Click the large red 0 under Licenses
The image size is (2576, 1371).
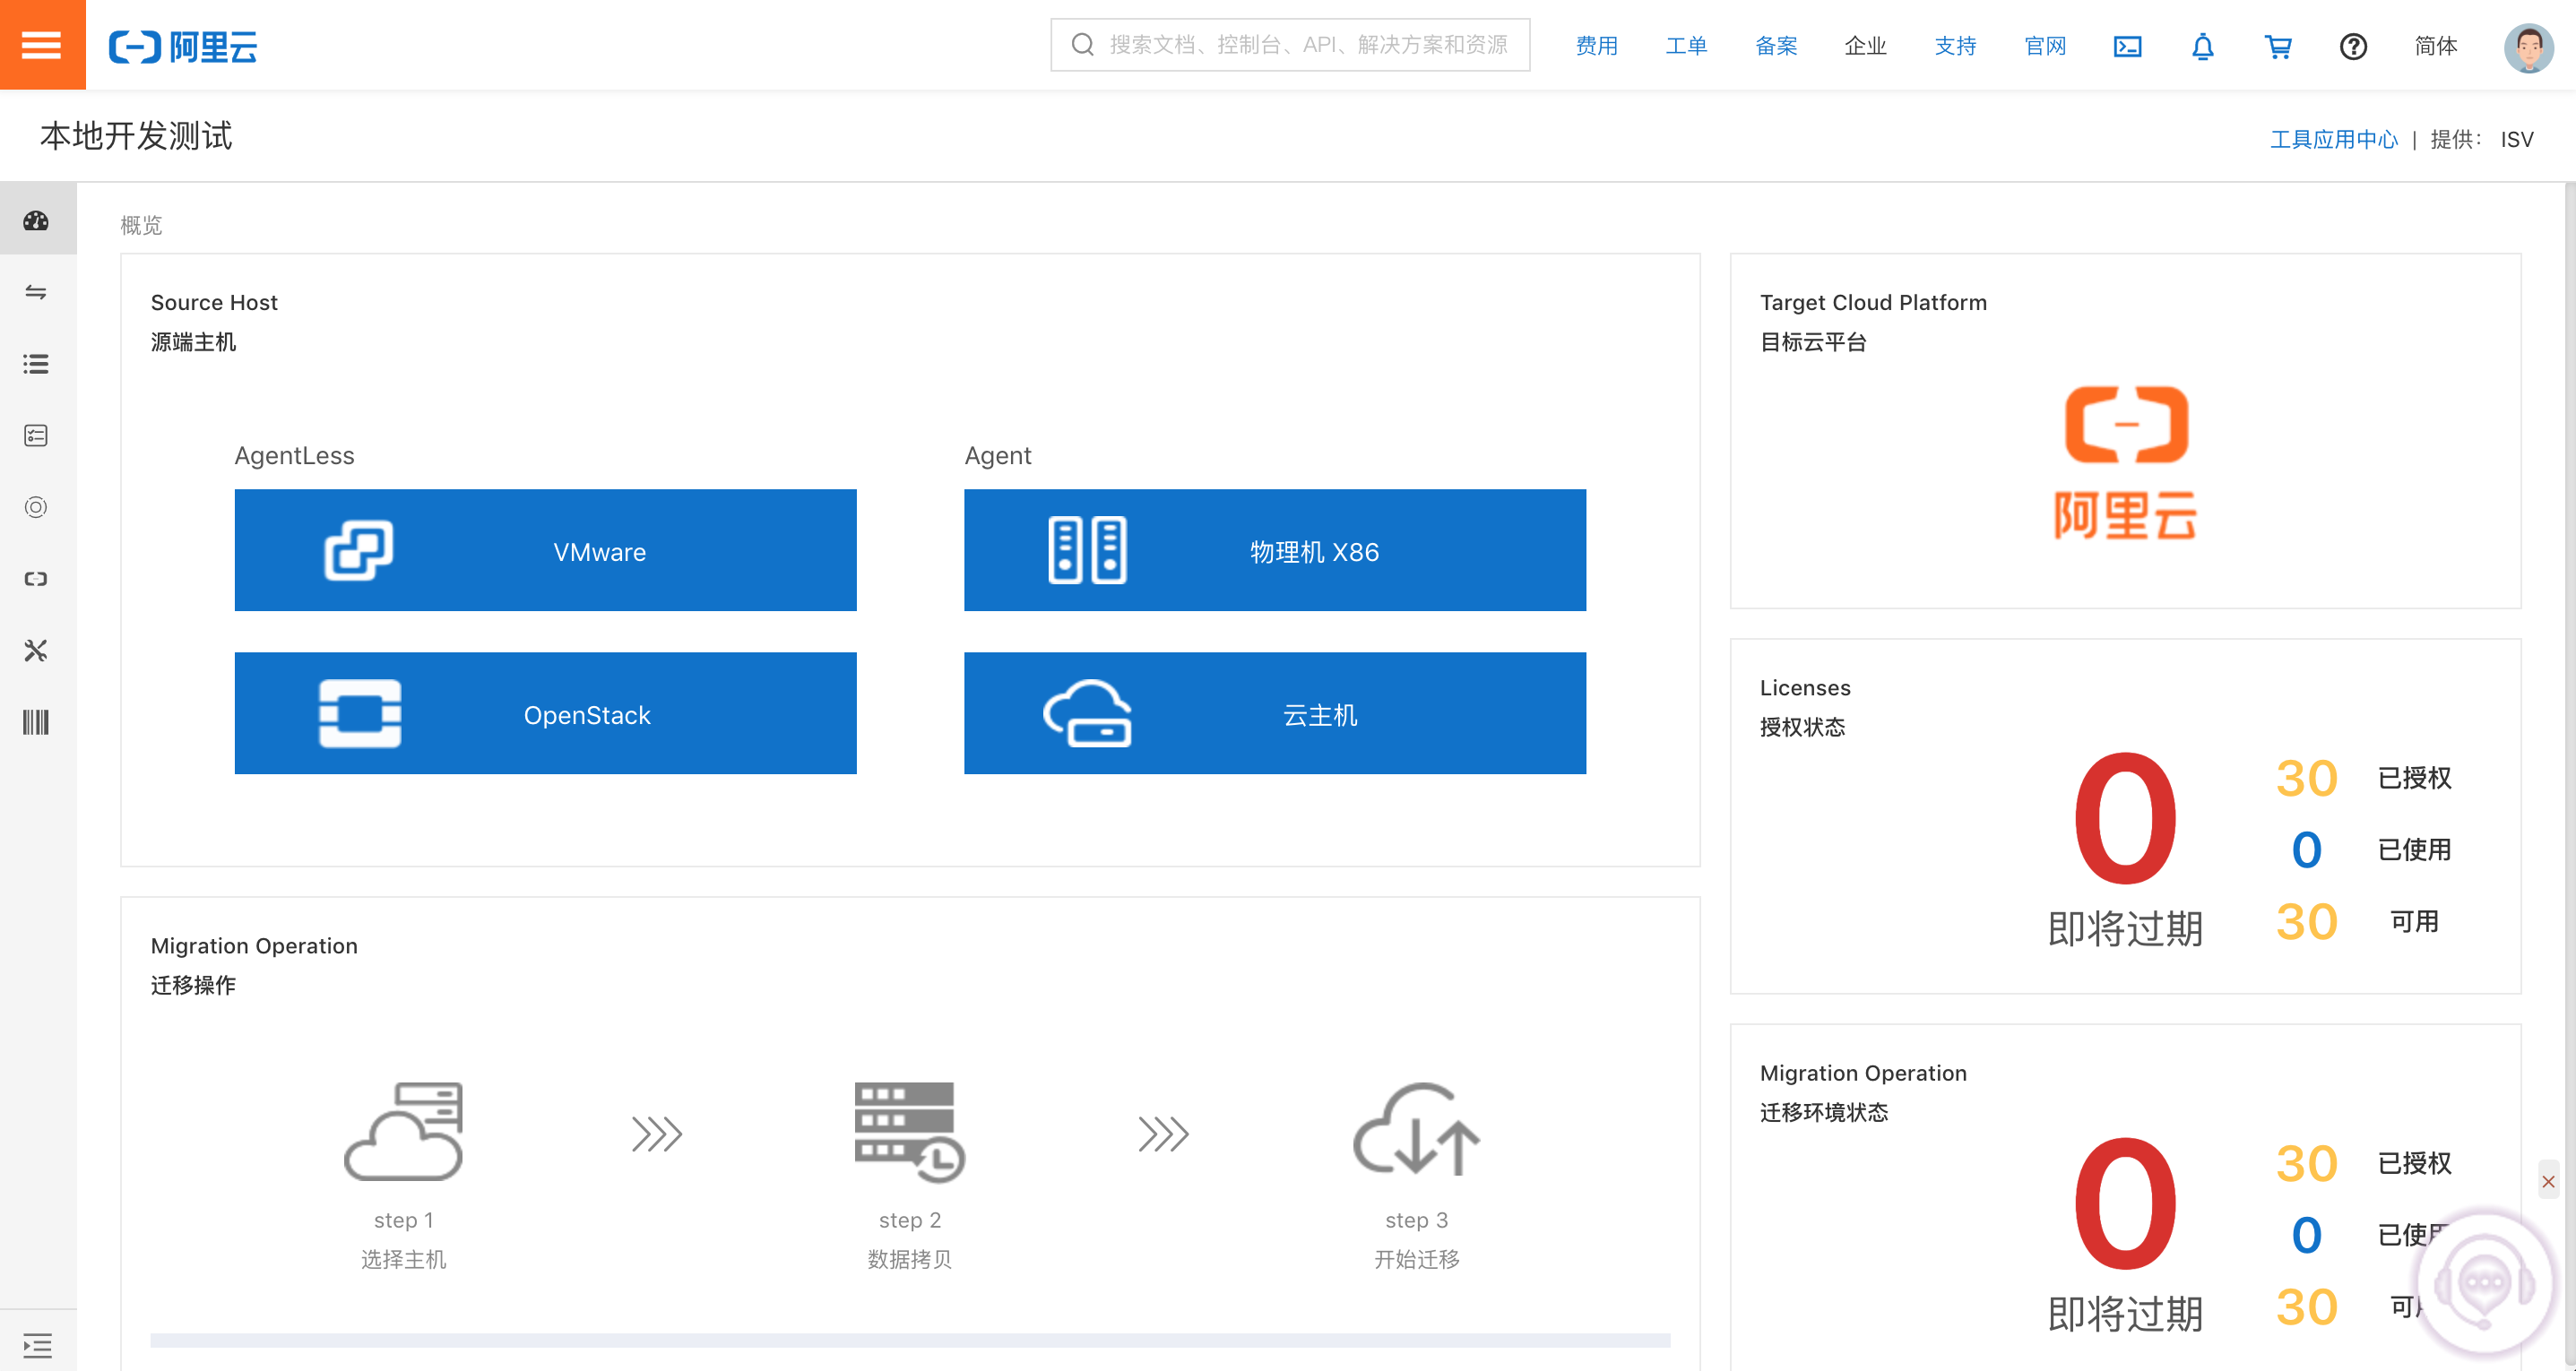pos(2124,818)
